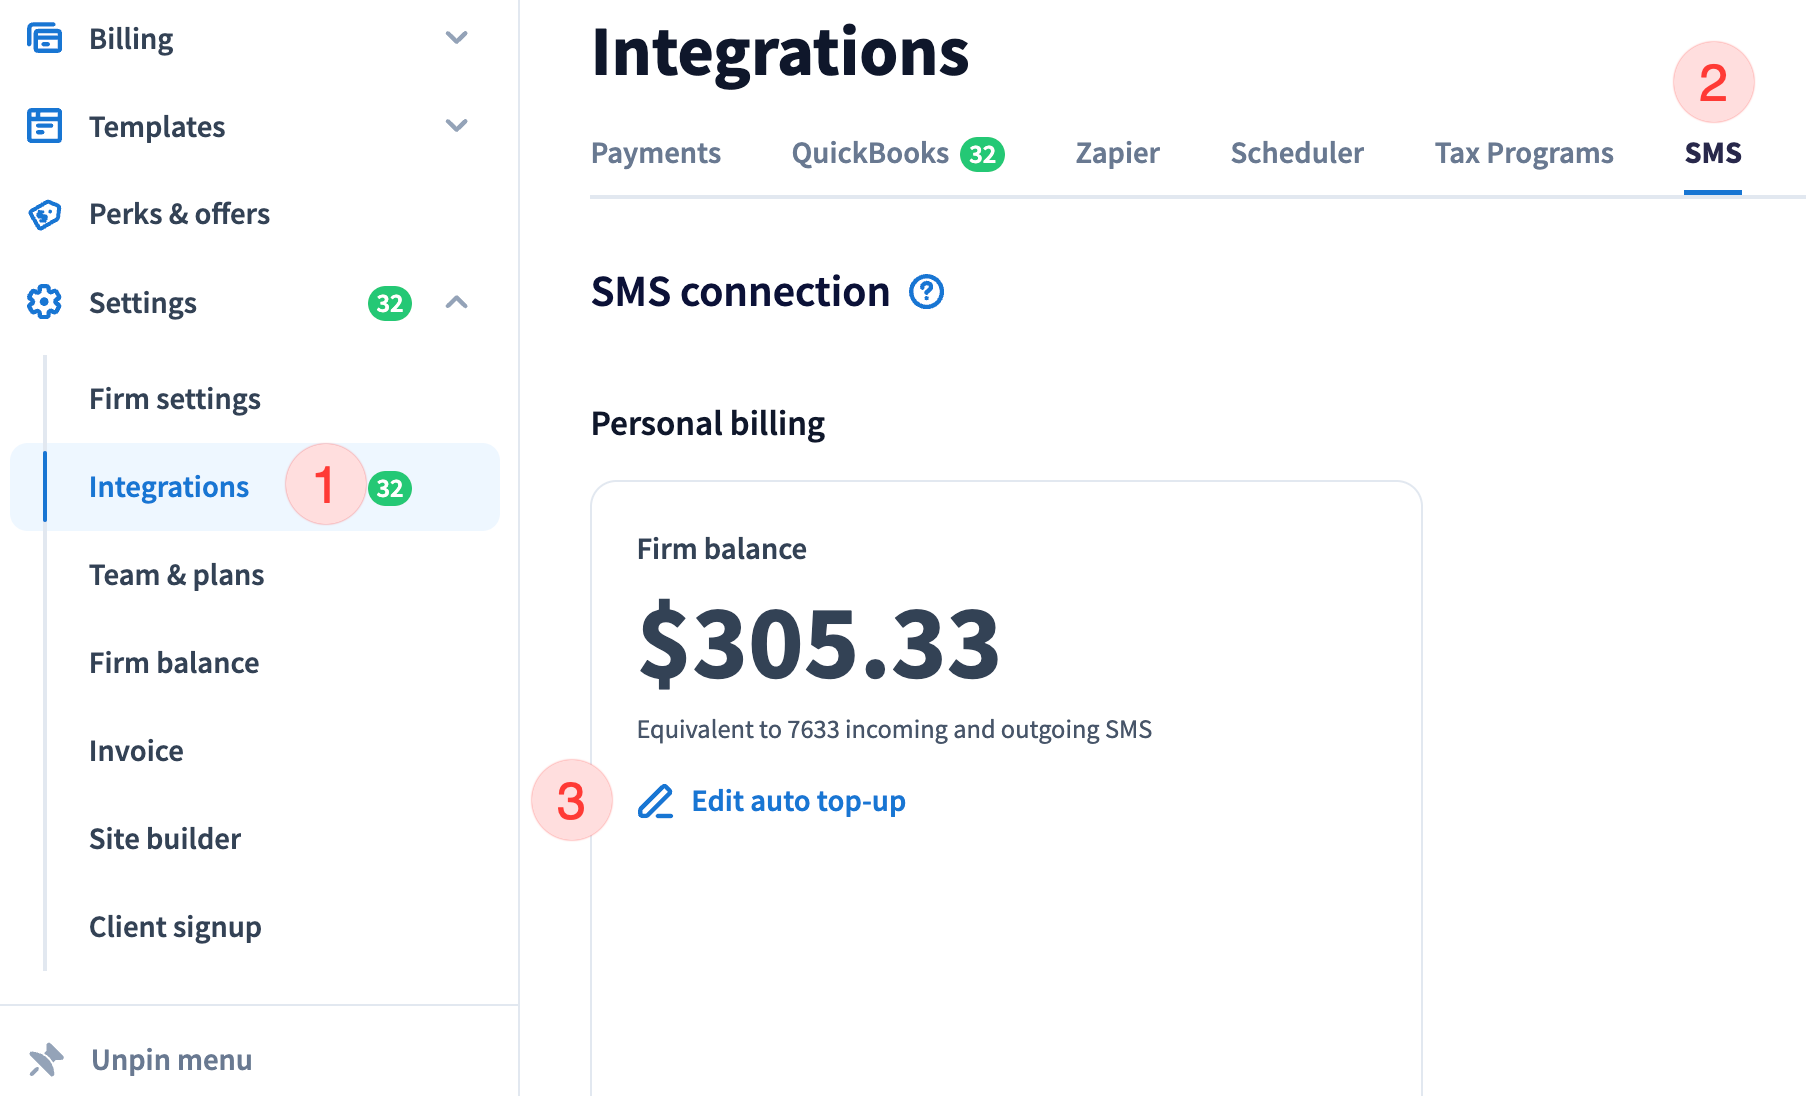Open SMS connection help question-mark icon
This screenshot has height=1096, width=1812.
[926, 292]
